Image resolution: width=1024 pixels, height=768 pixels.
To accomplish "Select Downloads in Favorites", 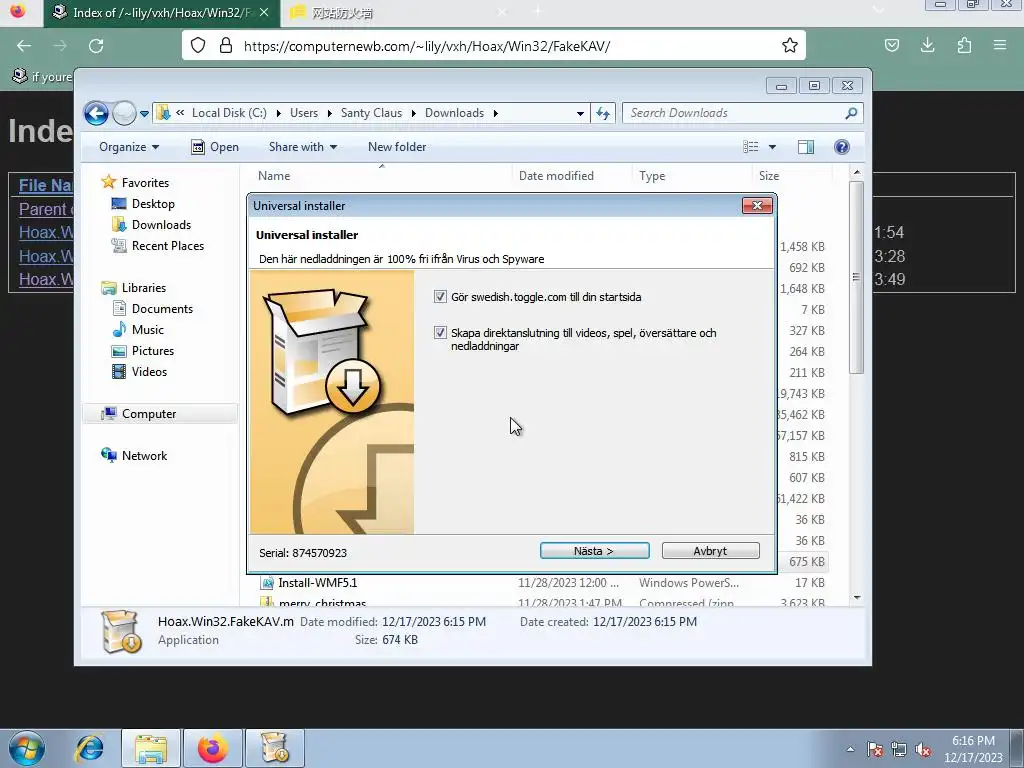I will coord(152,225).
